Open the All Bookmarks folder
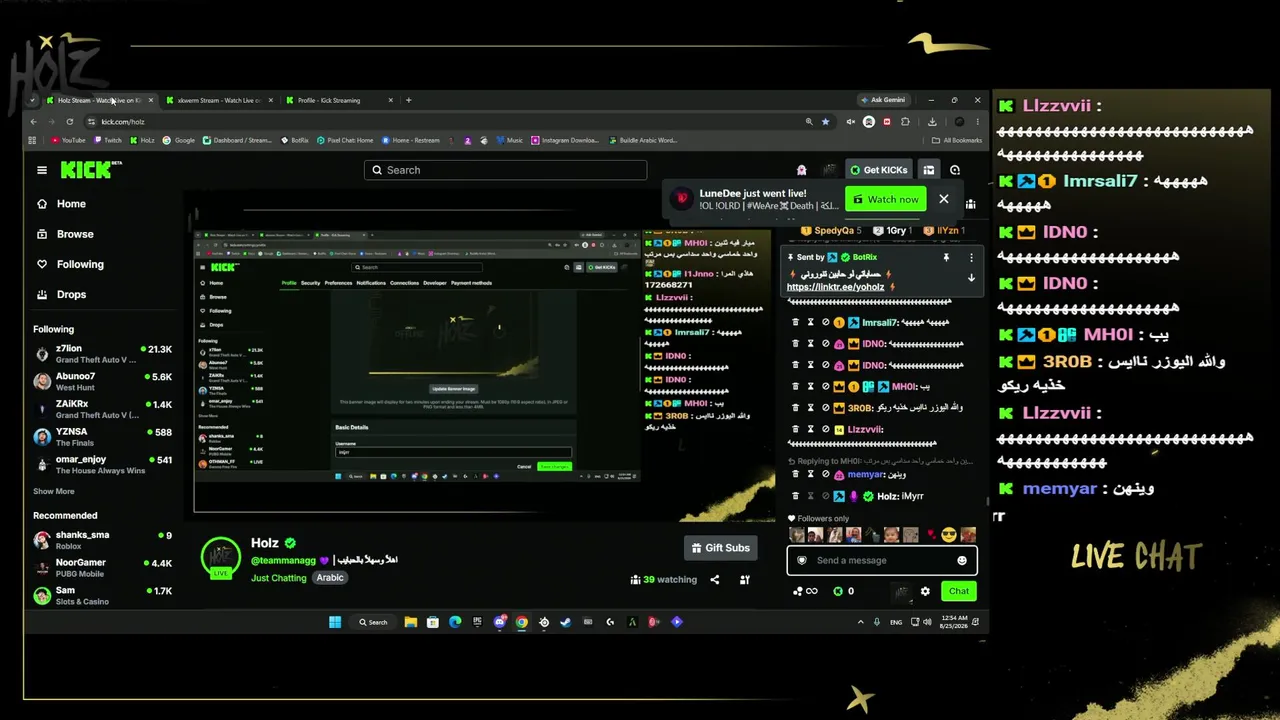 (957, 140)
